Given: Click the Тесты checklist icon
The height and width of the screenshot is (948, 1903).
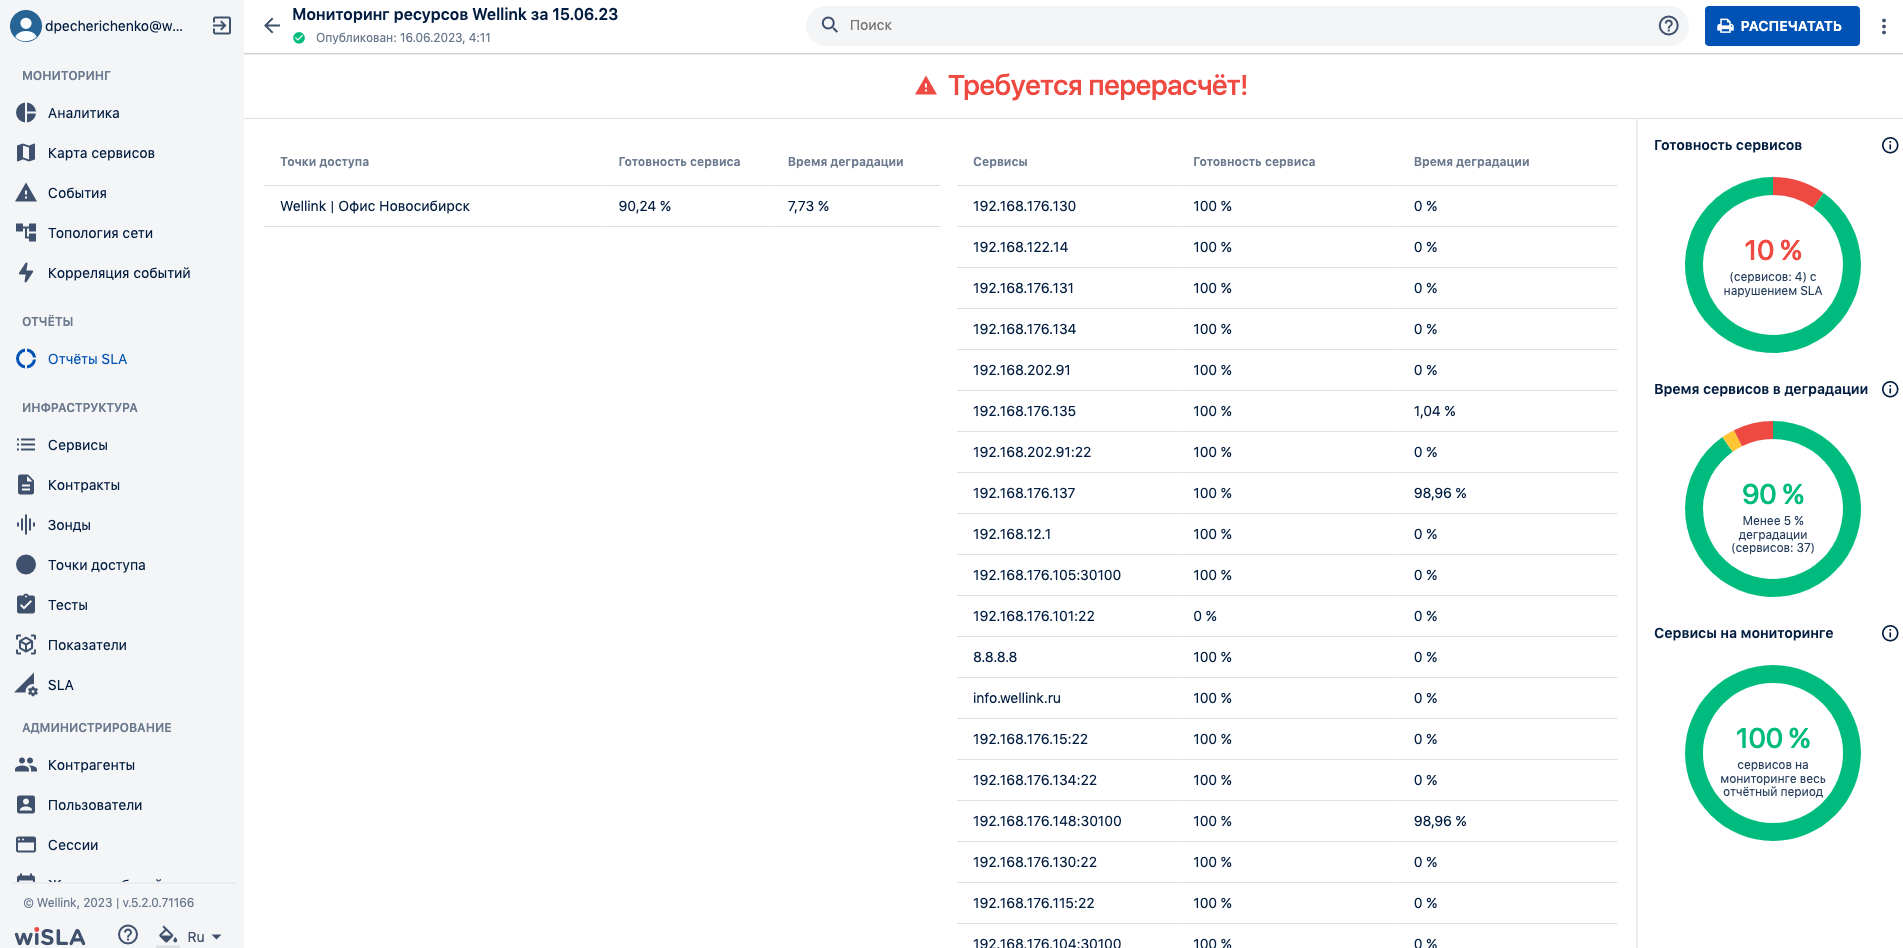Looking at the screenshot, I should [26, 605].
